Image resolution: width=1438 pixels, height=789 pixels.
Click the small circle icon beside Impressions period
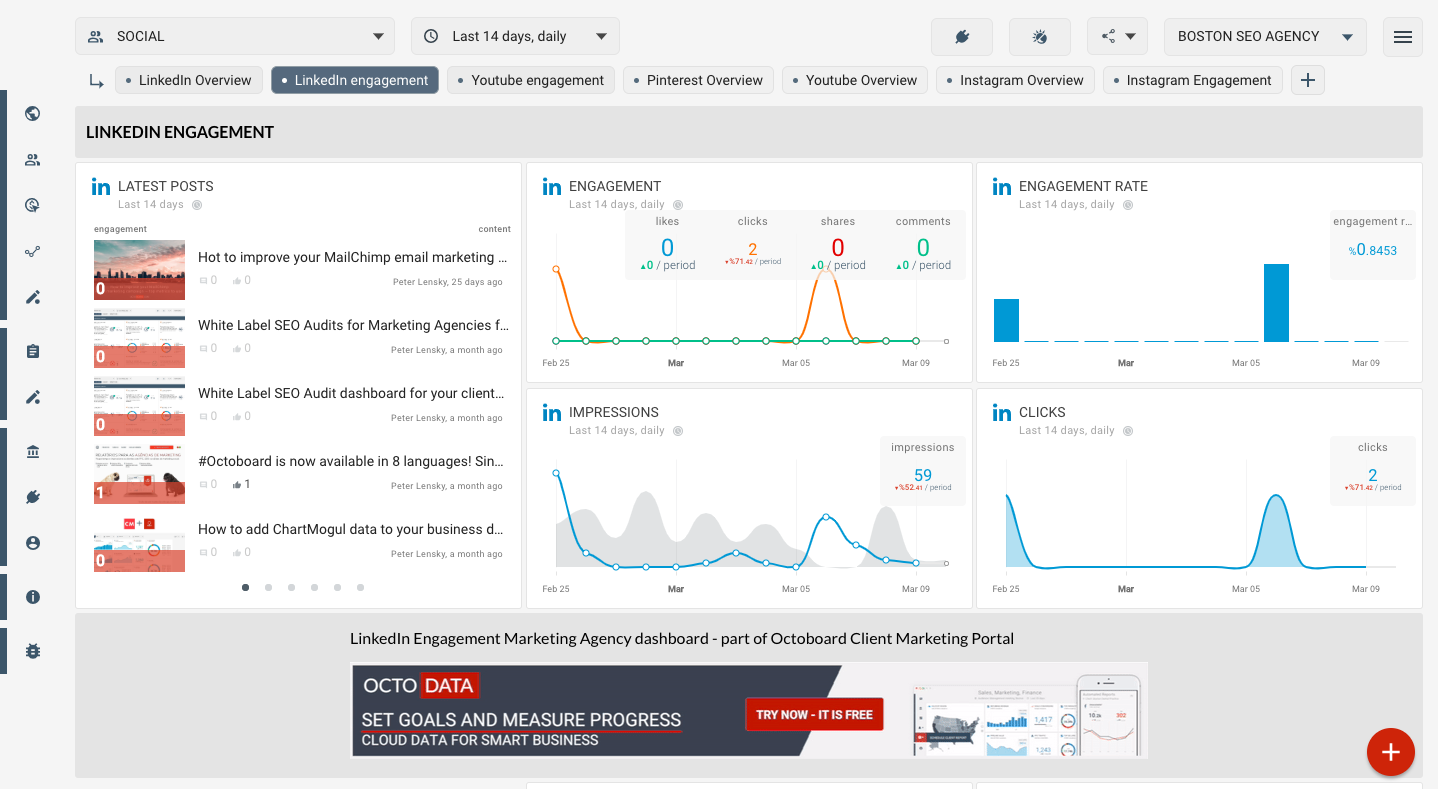tap(678, 431)
